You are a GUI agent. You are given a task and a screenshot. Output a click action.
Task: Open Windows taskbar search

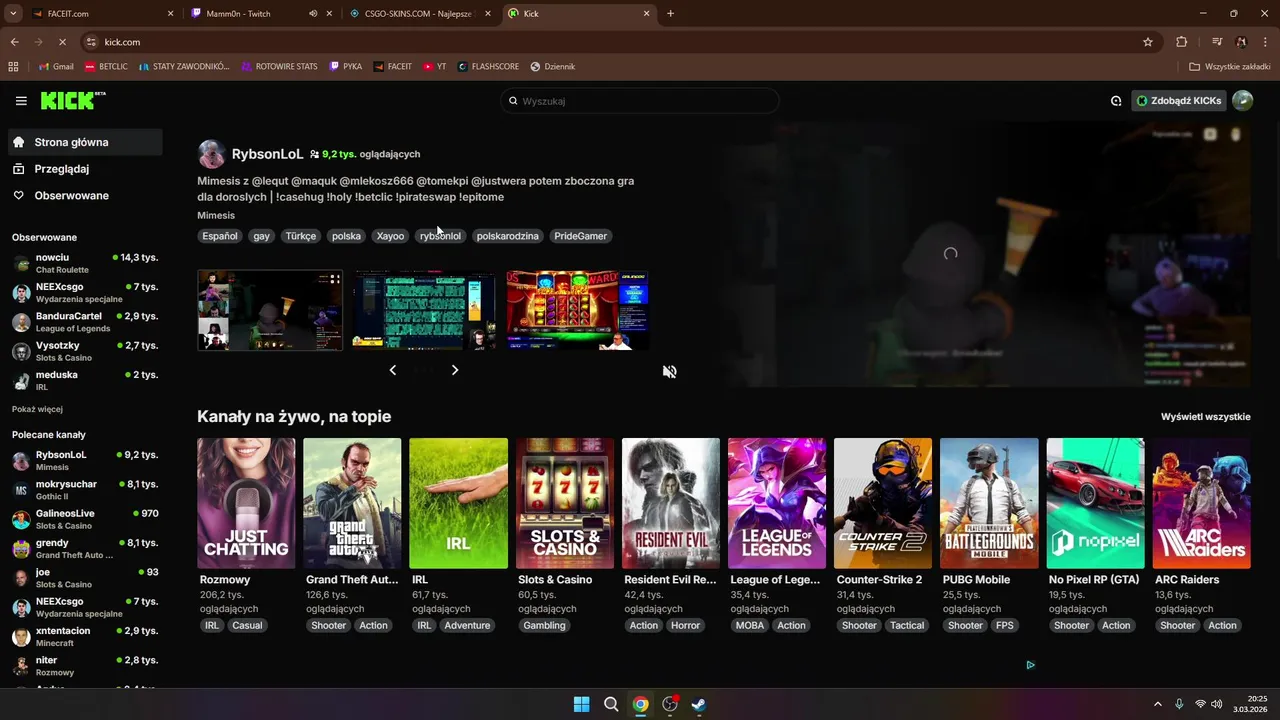point(611,704)
